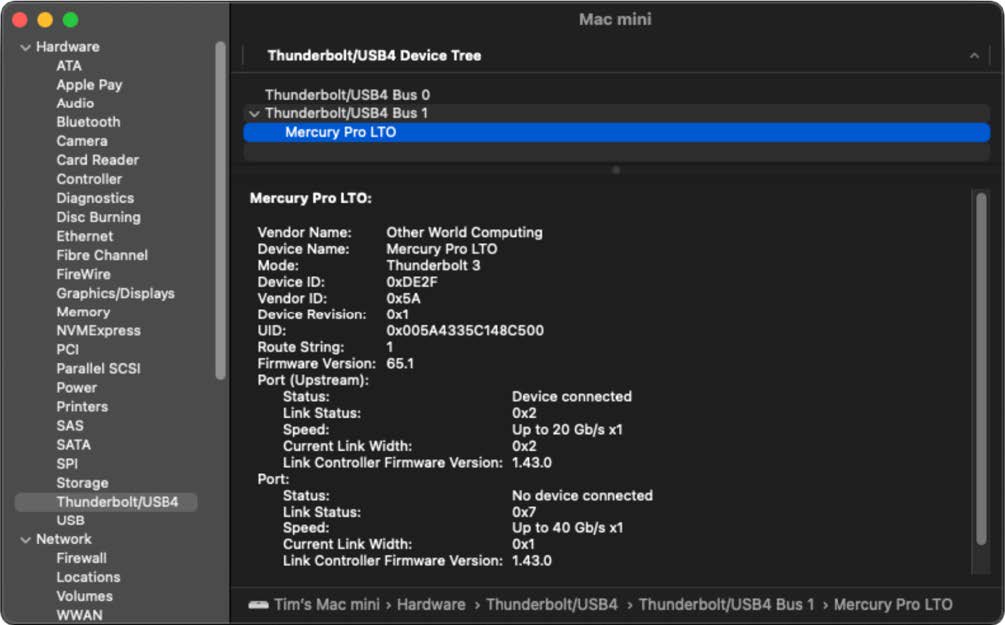The image size is (1005, 625).
Task: Open Firewall under the Network section
Action: pyautogui.click(x=81, y=558)
